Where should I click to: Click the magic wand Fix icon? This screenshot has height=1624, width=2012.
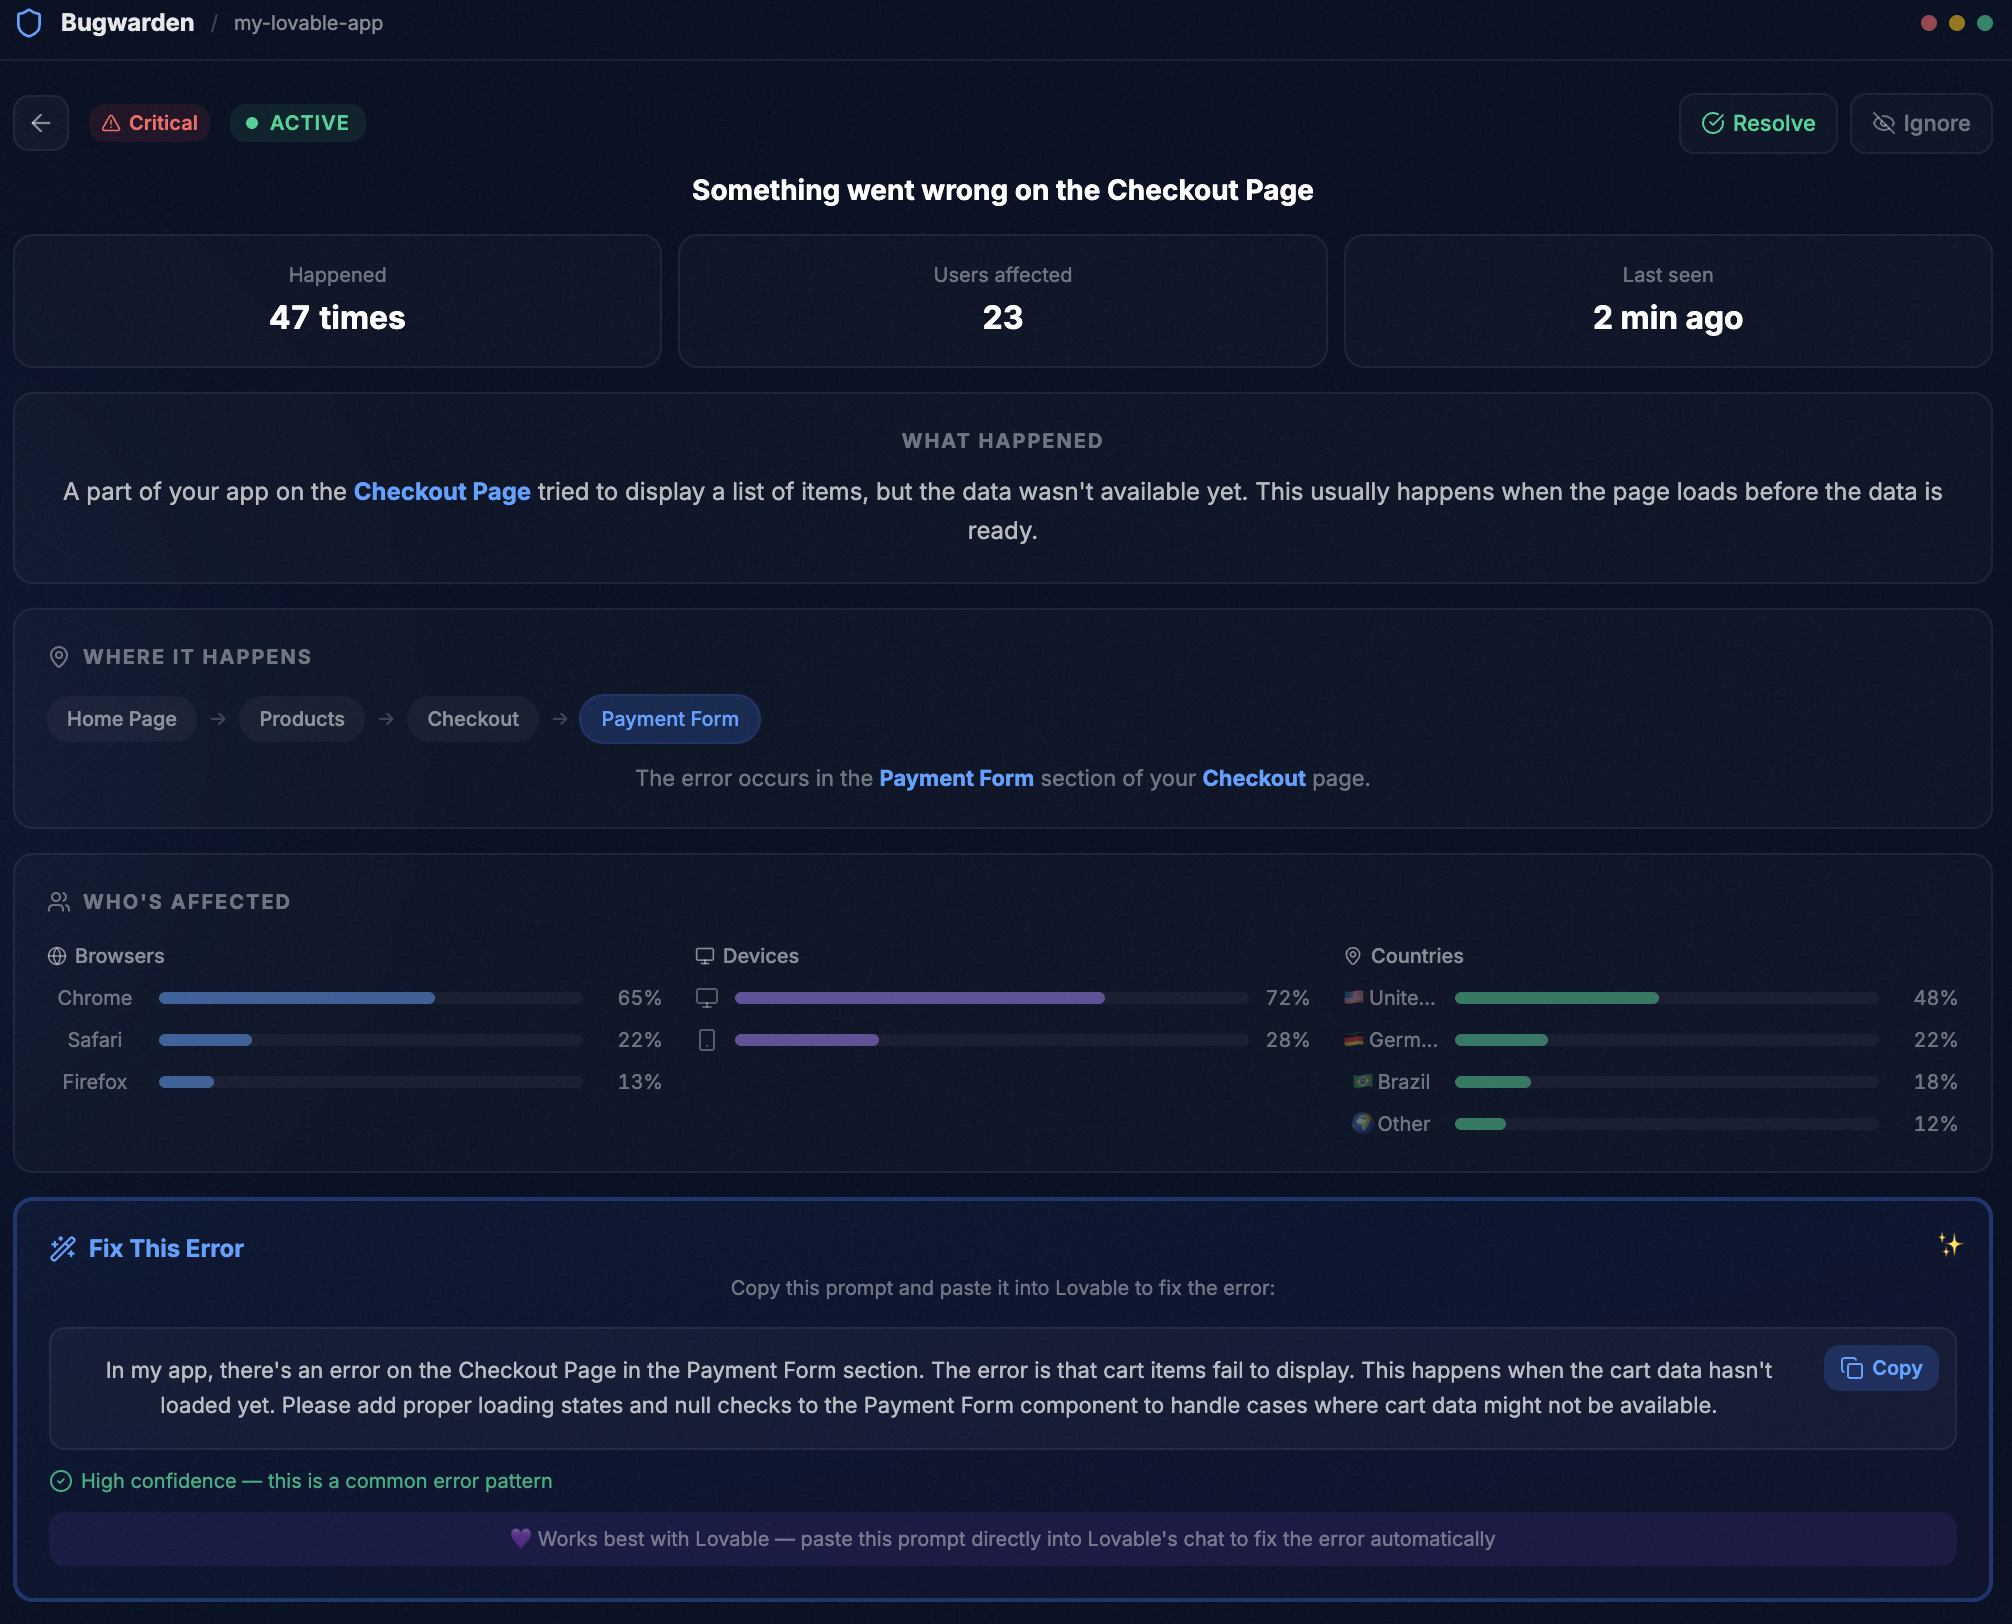[63, 1248]
